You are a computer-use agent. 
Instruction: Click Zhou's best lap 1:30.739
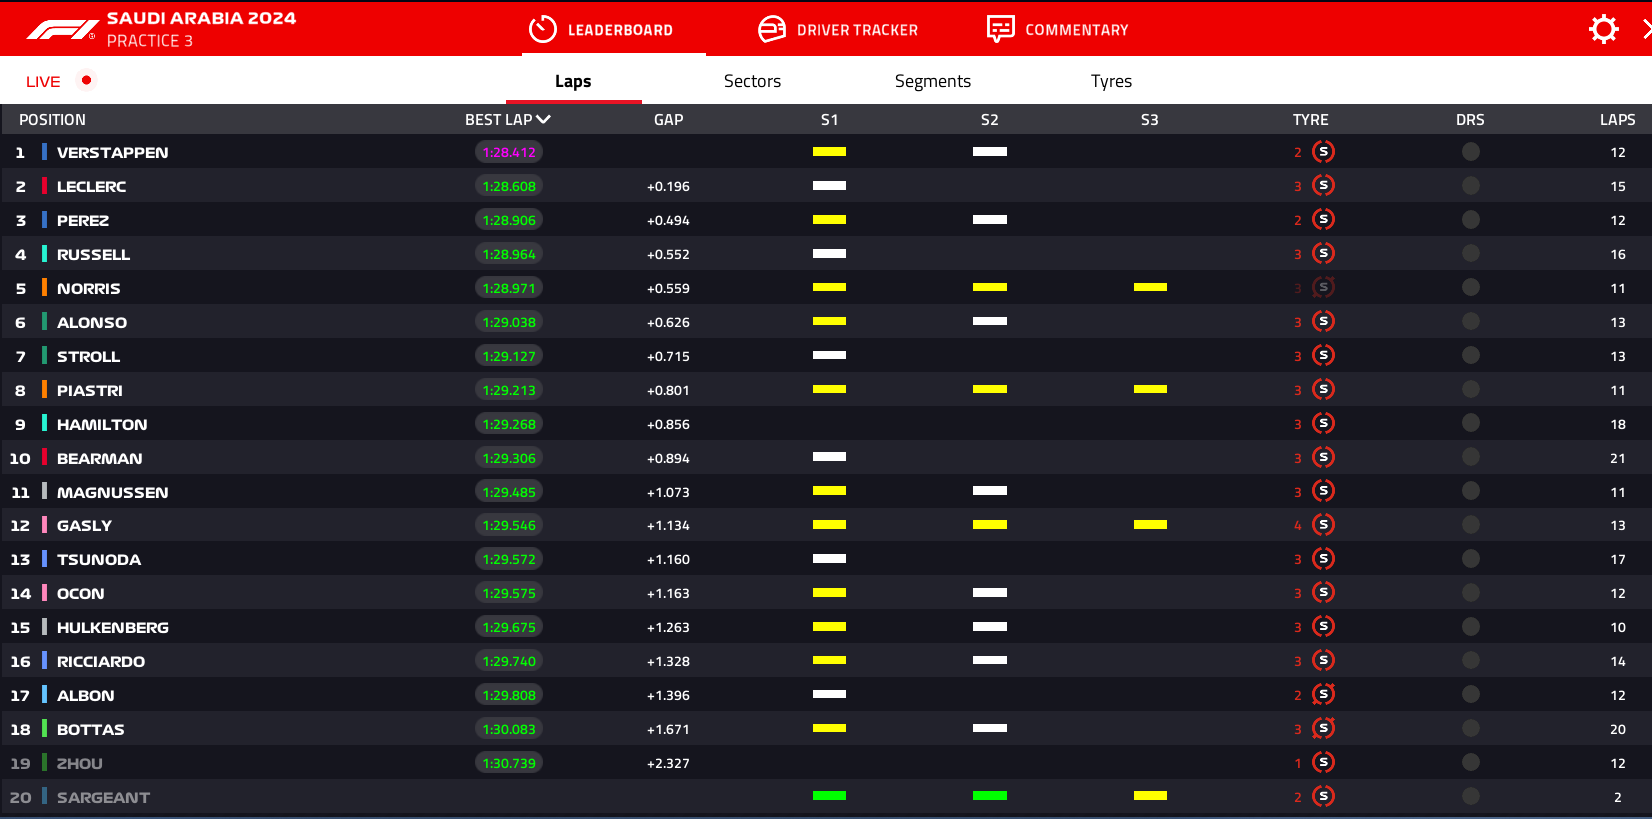coord(509,763)
